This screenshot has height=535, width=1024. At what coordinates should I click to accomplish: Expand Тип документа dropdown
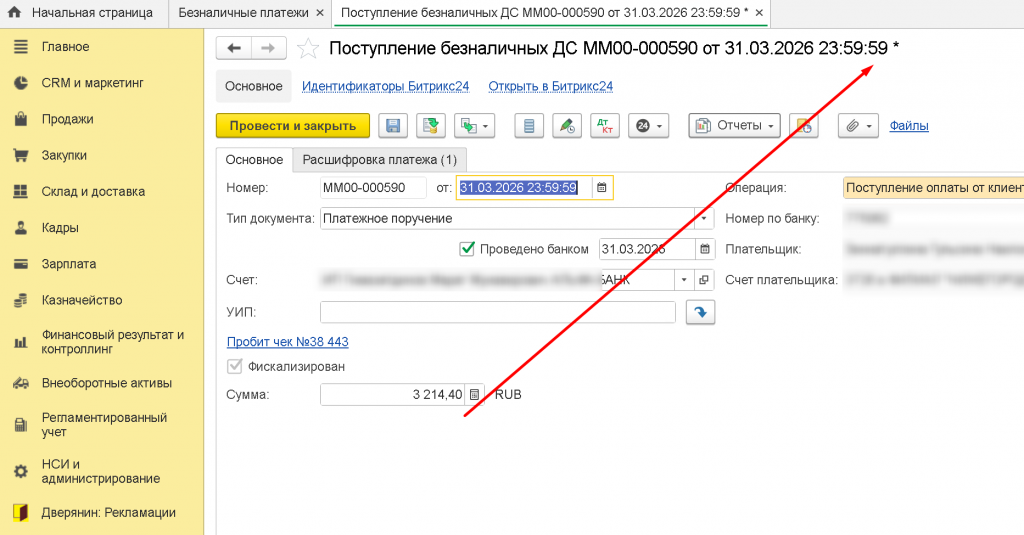point(704,218)
